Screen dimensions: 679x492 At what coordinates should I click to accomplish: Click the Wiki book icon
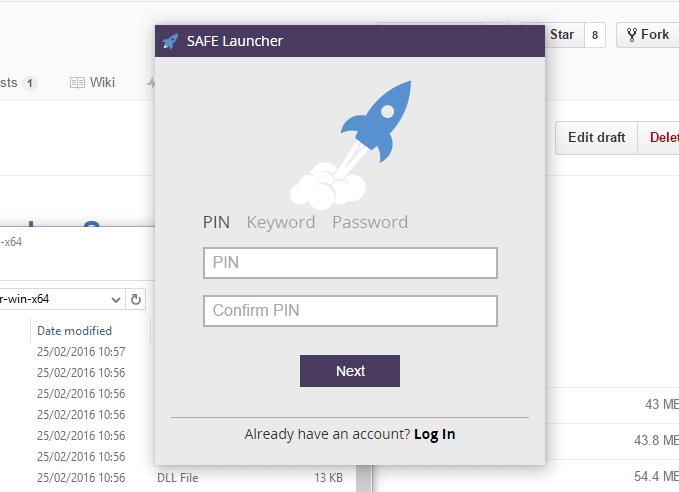[77, 83]
